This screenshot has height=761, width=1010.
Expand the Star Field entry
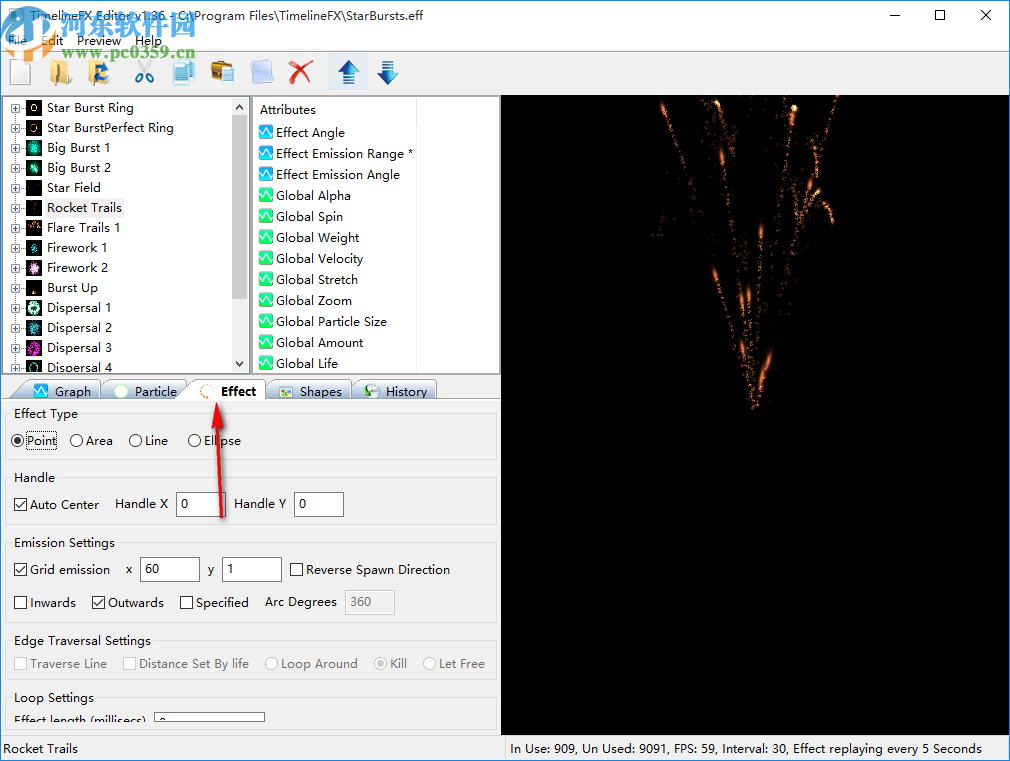point(14,187)
